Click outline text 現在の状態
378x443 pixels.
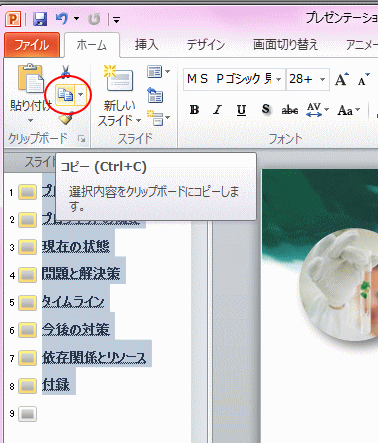tap(76, 247)
